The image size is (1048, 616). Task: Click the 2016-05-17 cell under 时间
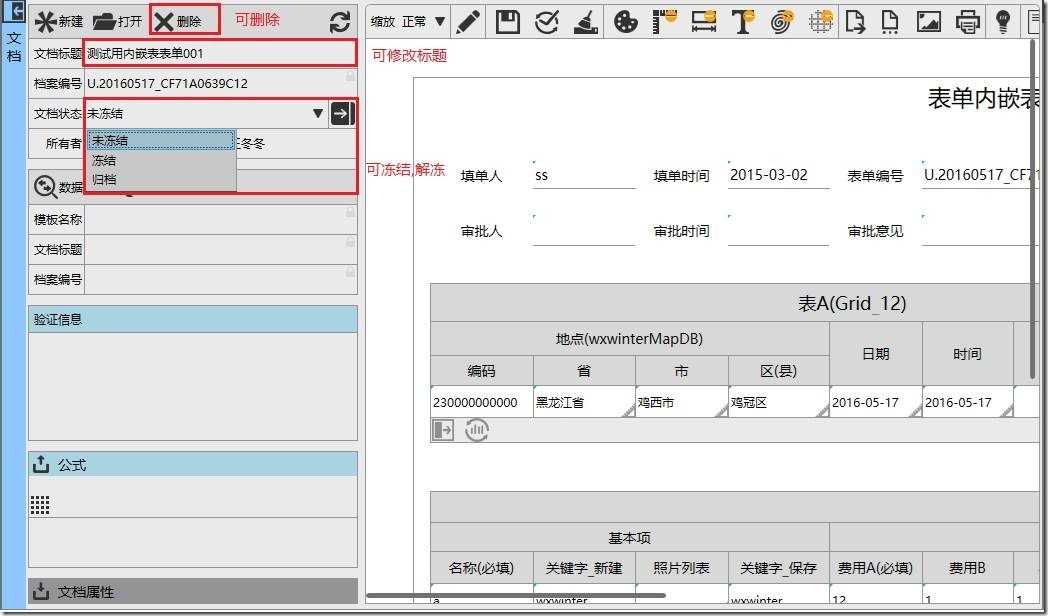(968, 402)
